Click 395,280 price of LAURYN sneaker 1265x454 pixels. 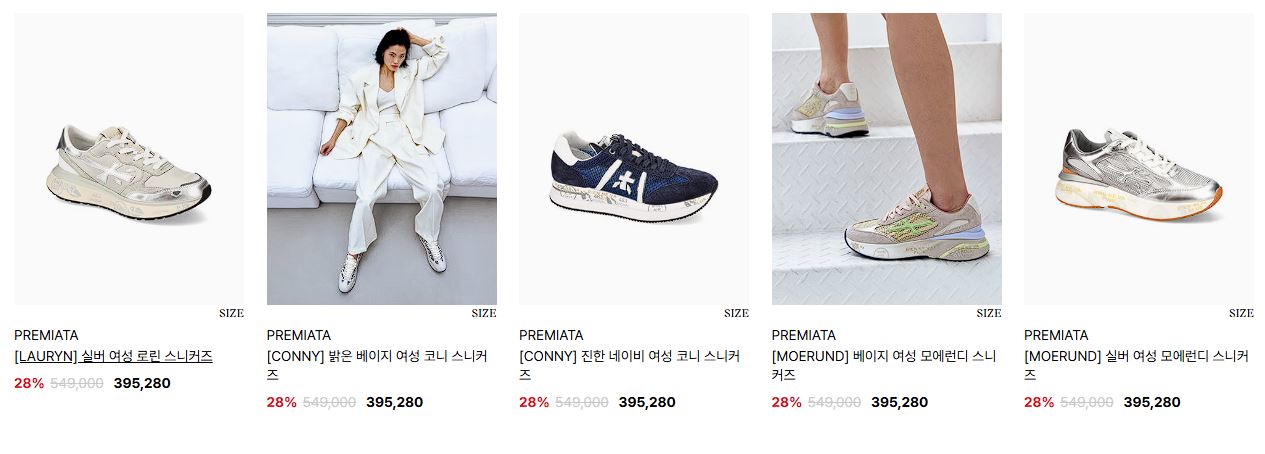click(x=142, y=383)
